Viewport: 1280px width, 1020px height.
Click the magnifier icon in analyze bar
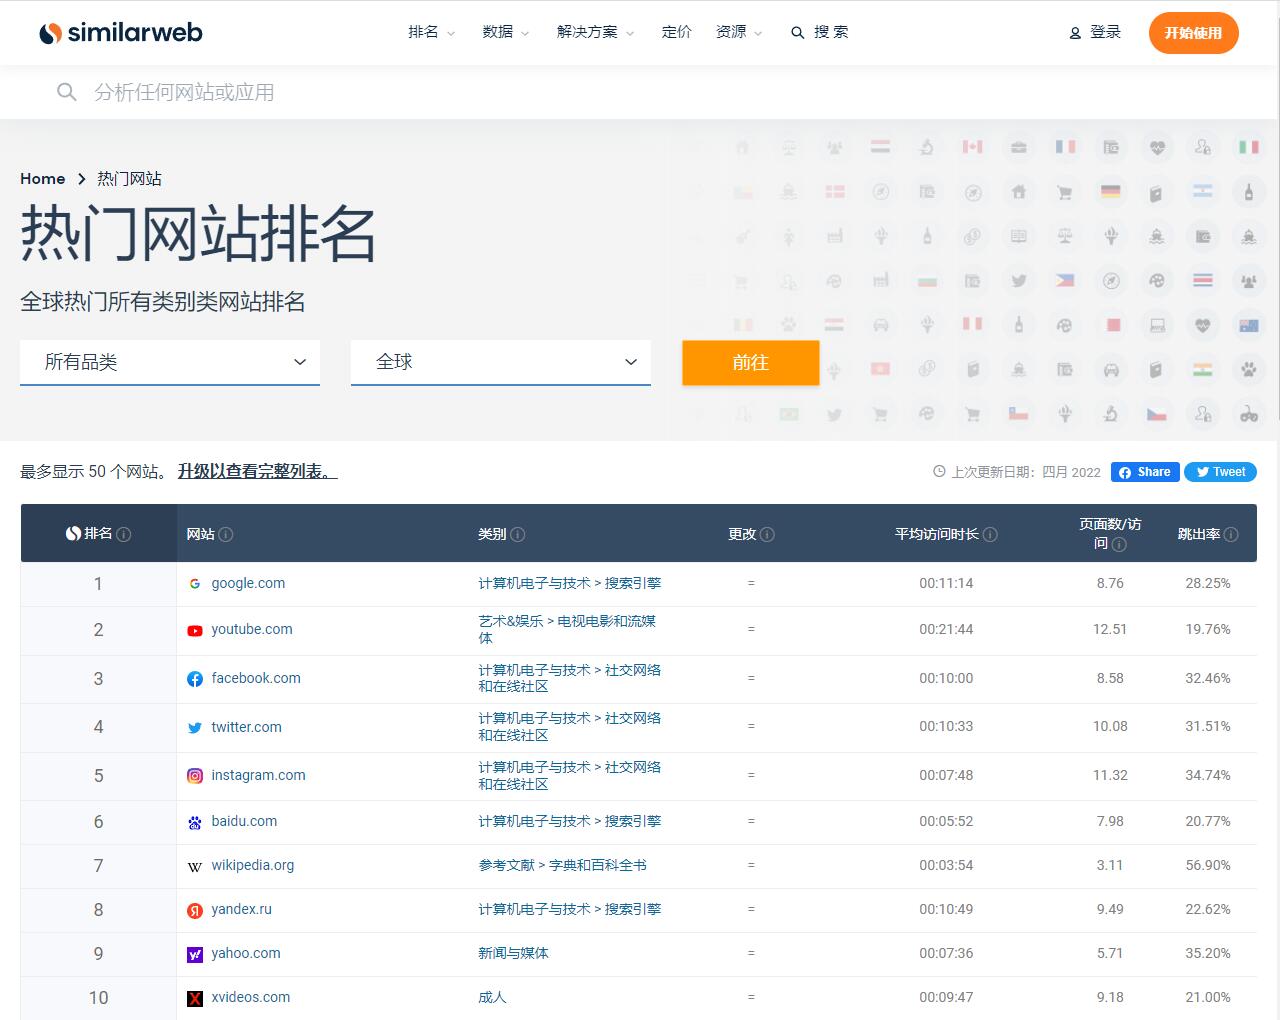[67, 92]
